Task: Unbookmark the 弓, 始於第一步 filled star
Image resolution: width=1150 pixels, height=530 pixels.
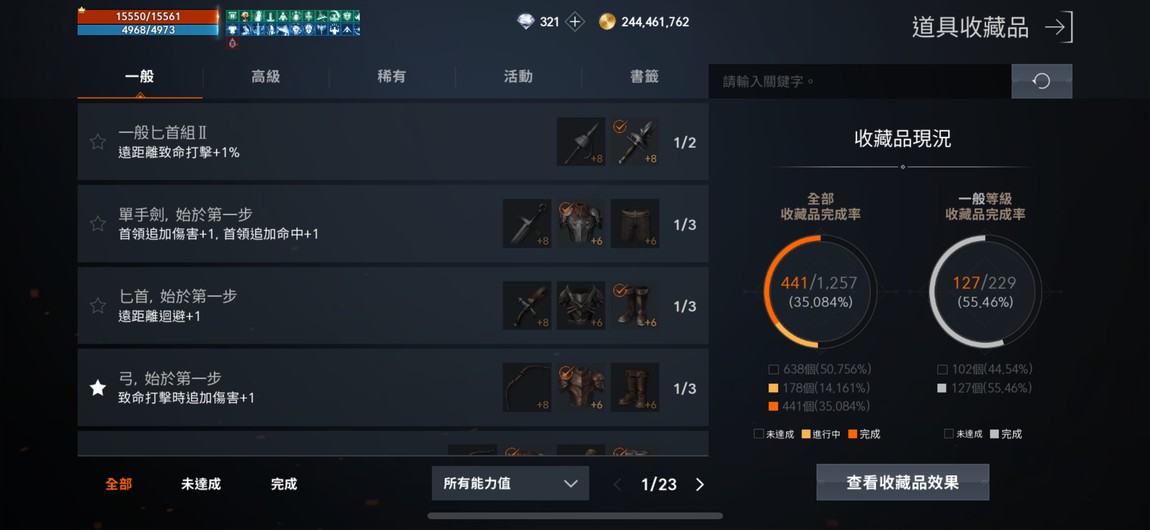Action: tap(98, 388)
